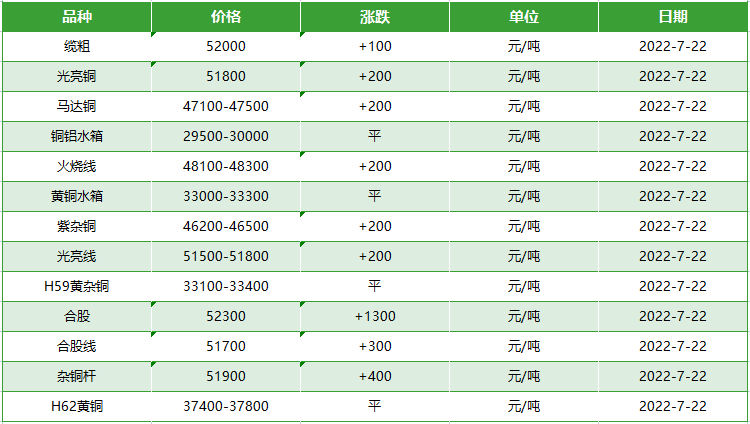Select the 缆粗 cell
This screenshot has width=750, height=424.
click(77, 46)
